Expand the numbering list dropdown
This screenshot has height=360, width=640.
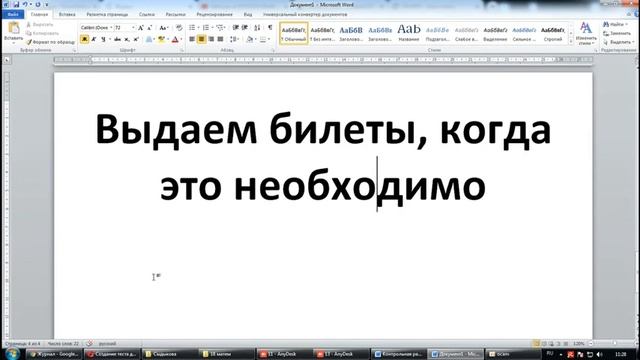(212, 28)
